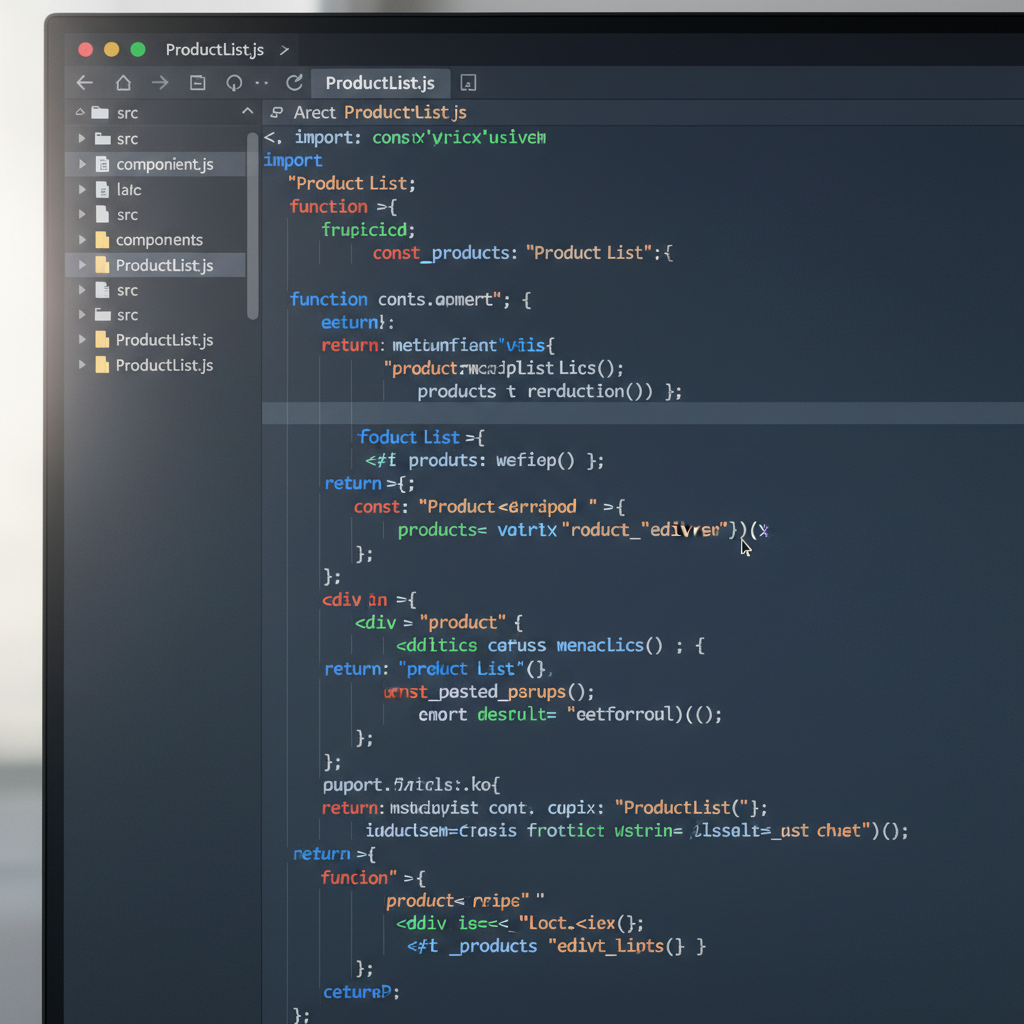
Task: Click the panel icon right of the ProductList.js tab
Action: (468, 83)
